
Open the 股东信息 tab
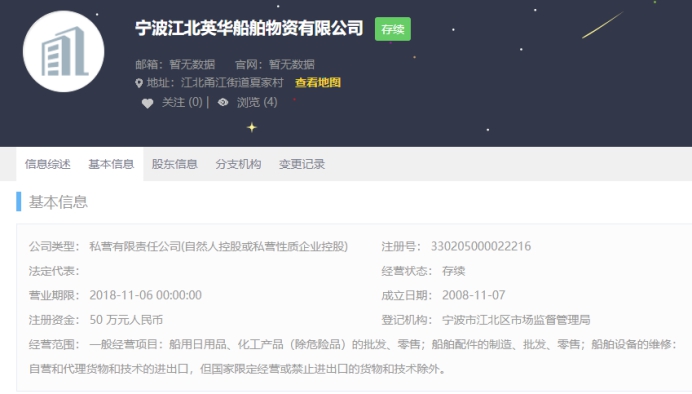pyautogui.click(x=175, y=164)
